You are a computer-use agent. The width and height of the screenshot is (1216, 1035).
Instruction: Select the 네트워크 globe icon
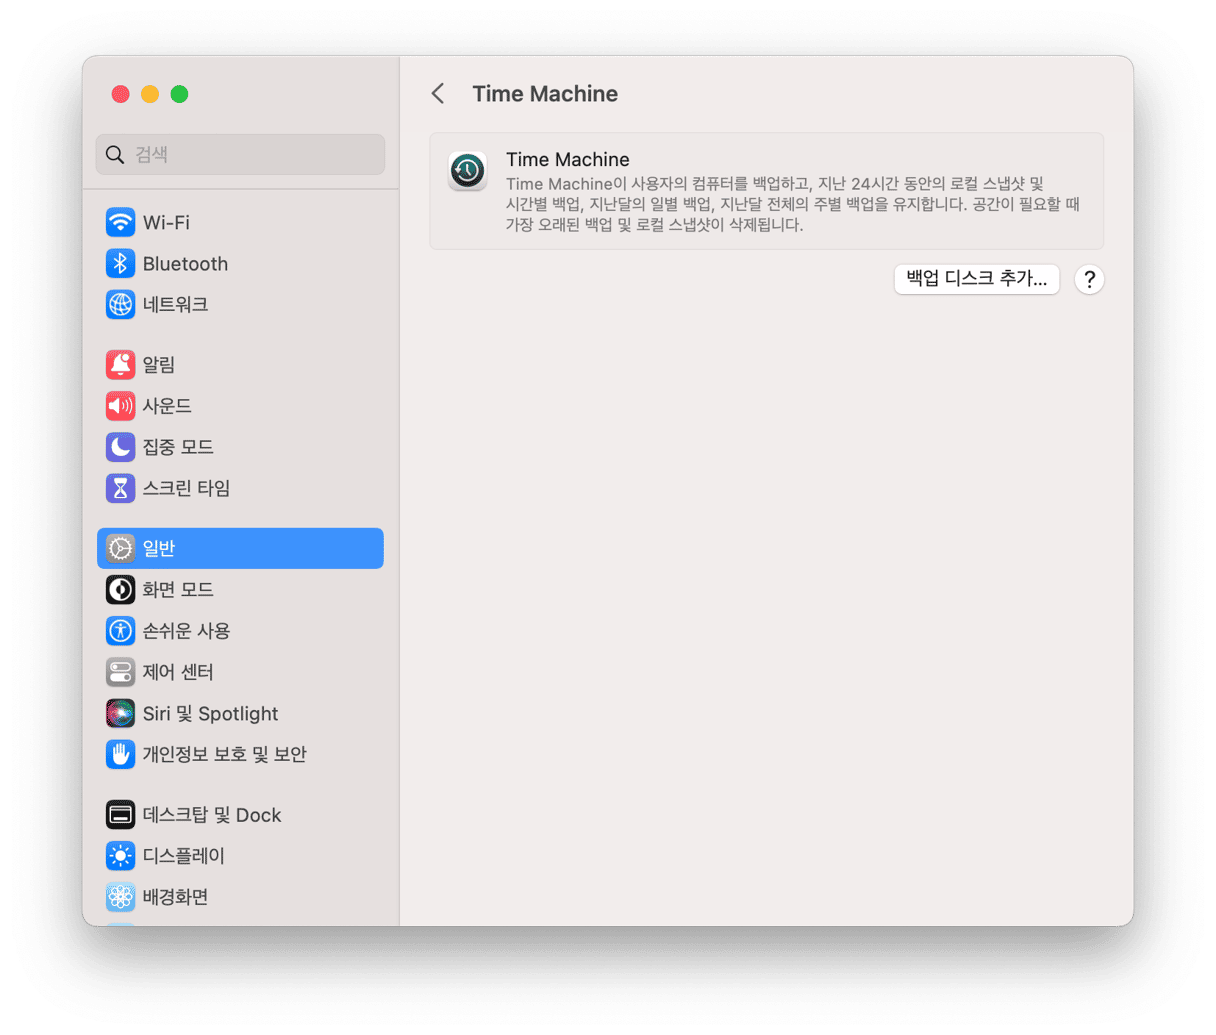coord(120,304)
